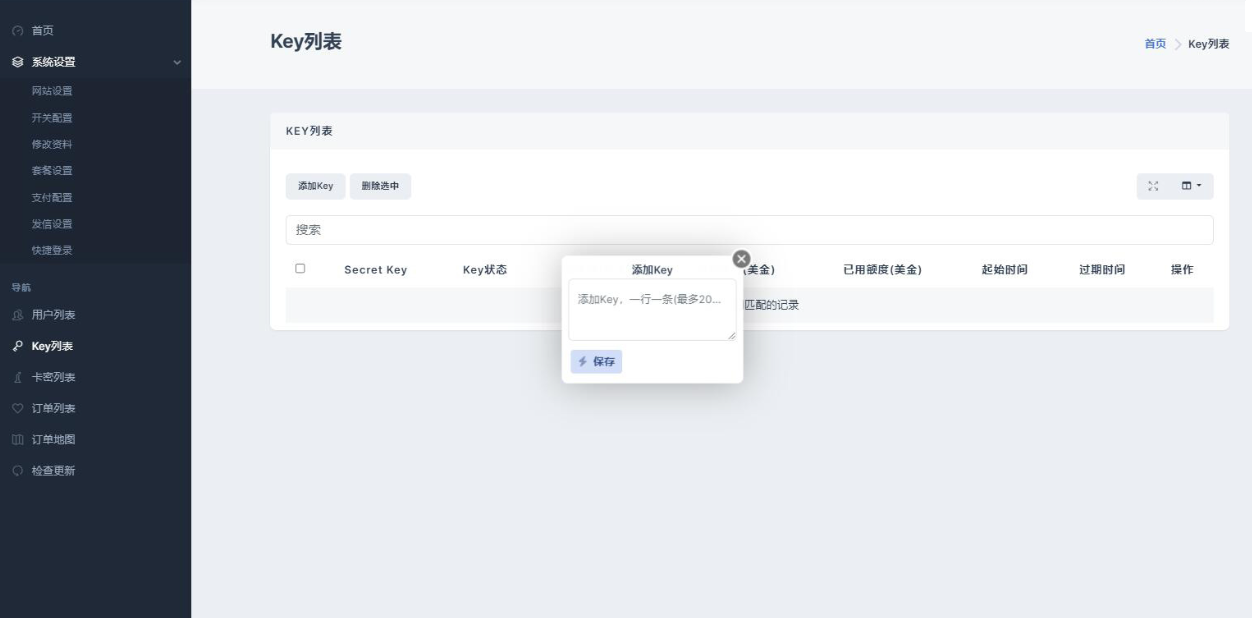Click the 卡密列表 sidebar icon
The image size is (1252, 618).
click(x=17, y=378)
